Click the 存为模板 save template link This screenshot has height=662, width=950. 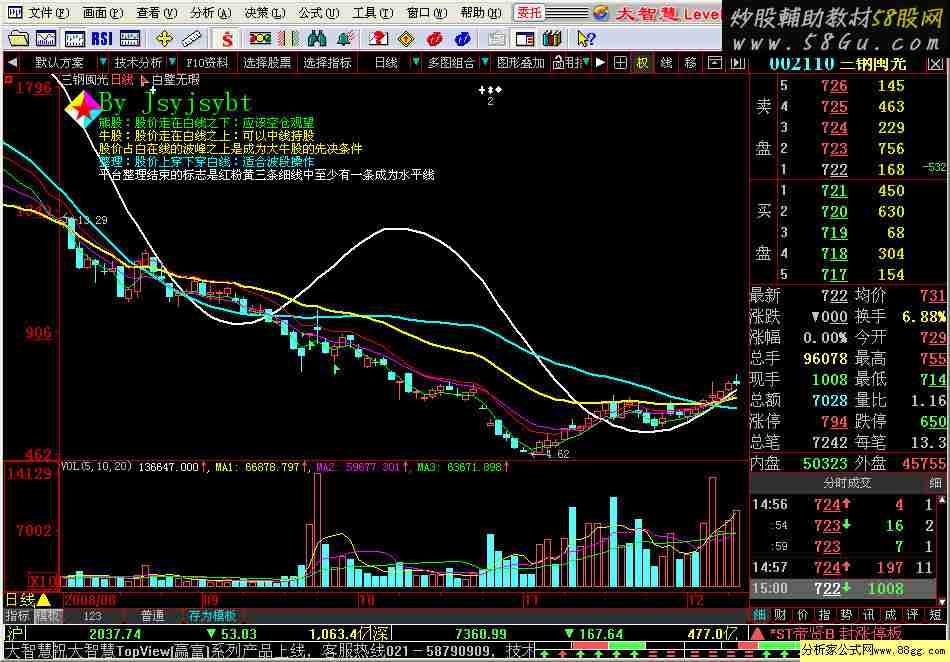[212, 616]
